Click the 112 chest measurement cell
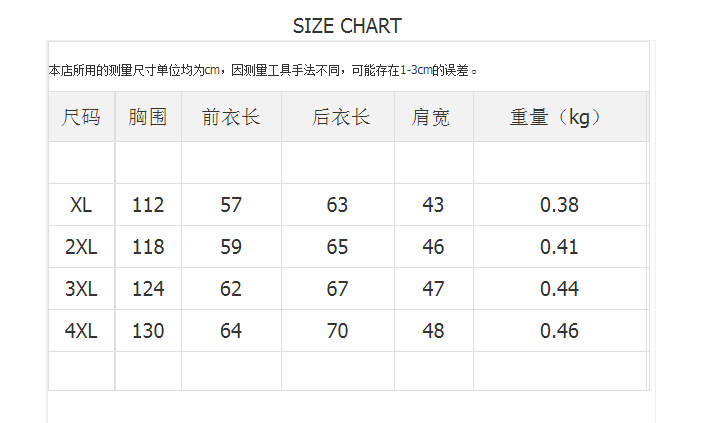The image size is (709, 423). click(x=148, y=205)
